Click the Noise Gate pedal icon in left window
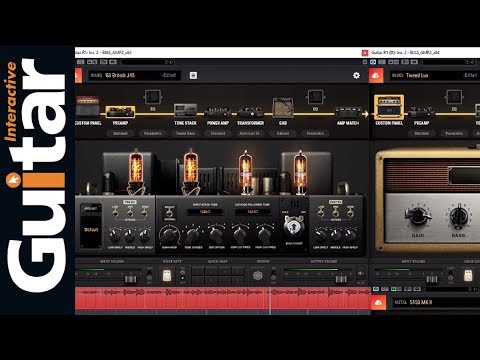The width and height of the screenshot is (480, 360). pyautogui.click(x=167, y=276)
